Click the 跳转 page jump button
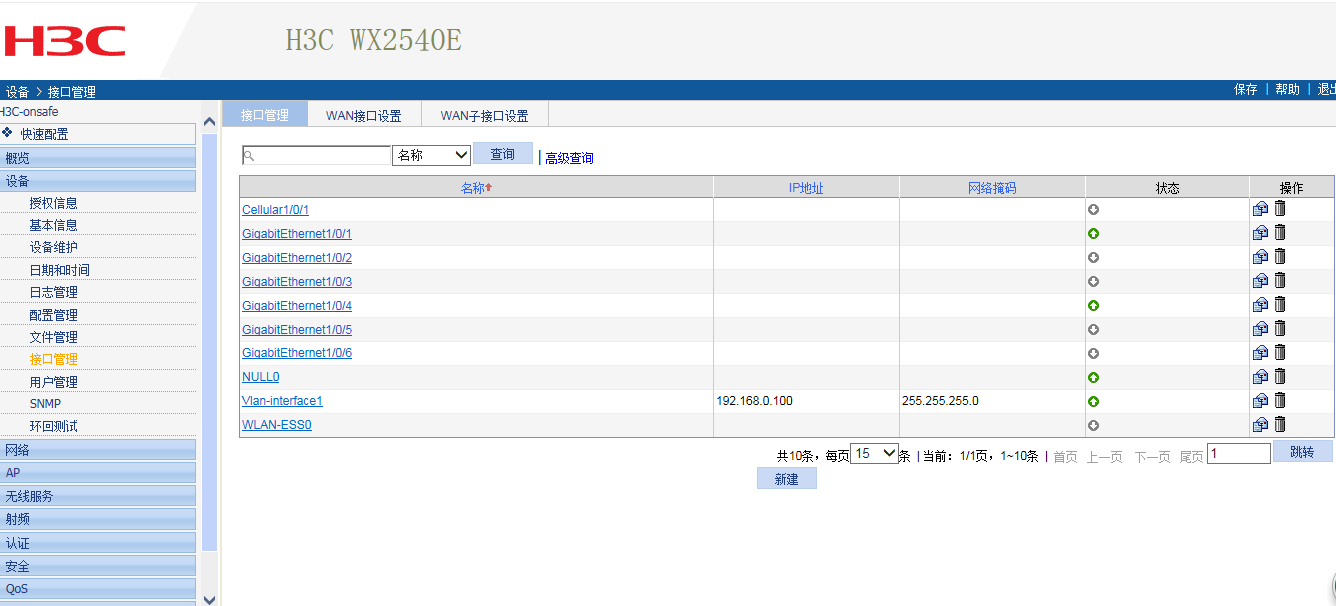This screenshot has height=606, width=1336. 1302,452
